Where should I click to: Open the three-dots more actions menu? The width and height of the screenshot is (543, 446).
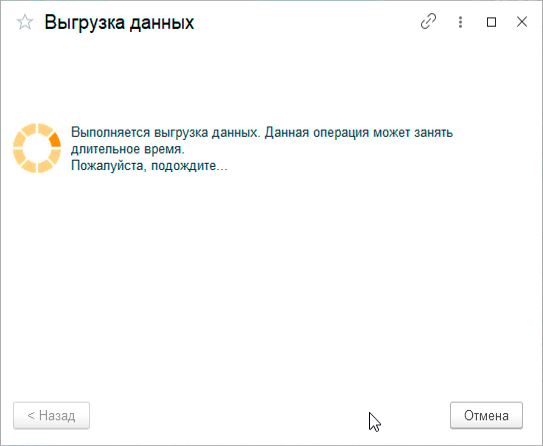[460, 22]
